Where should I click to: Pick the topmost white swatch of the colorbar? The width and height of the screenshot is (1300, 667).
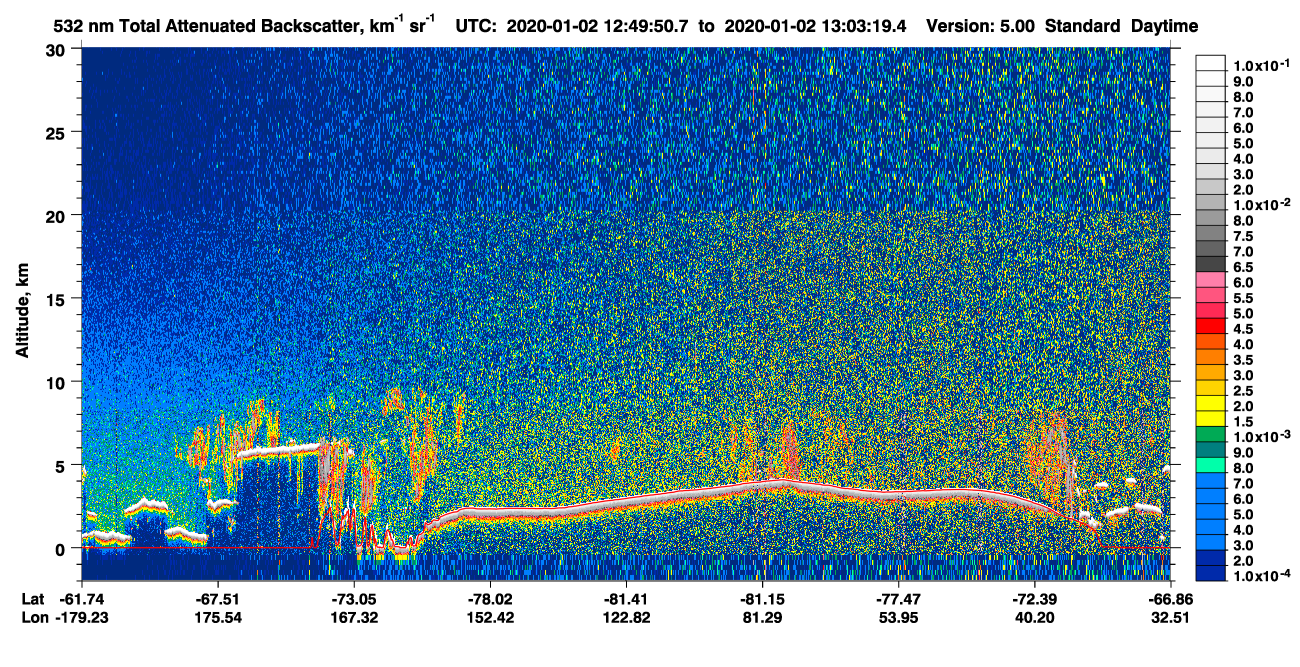point(1211,62)
